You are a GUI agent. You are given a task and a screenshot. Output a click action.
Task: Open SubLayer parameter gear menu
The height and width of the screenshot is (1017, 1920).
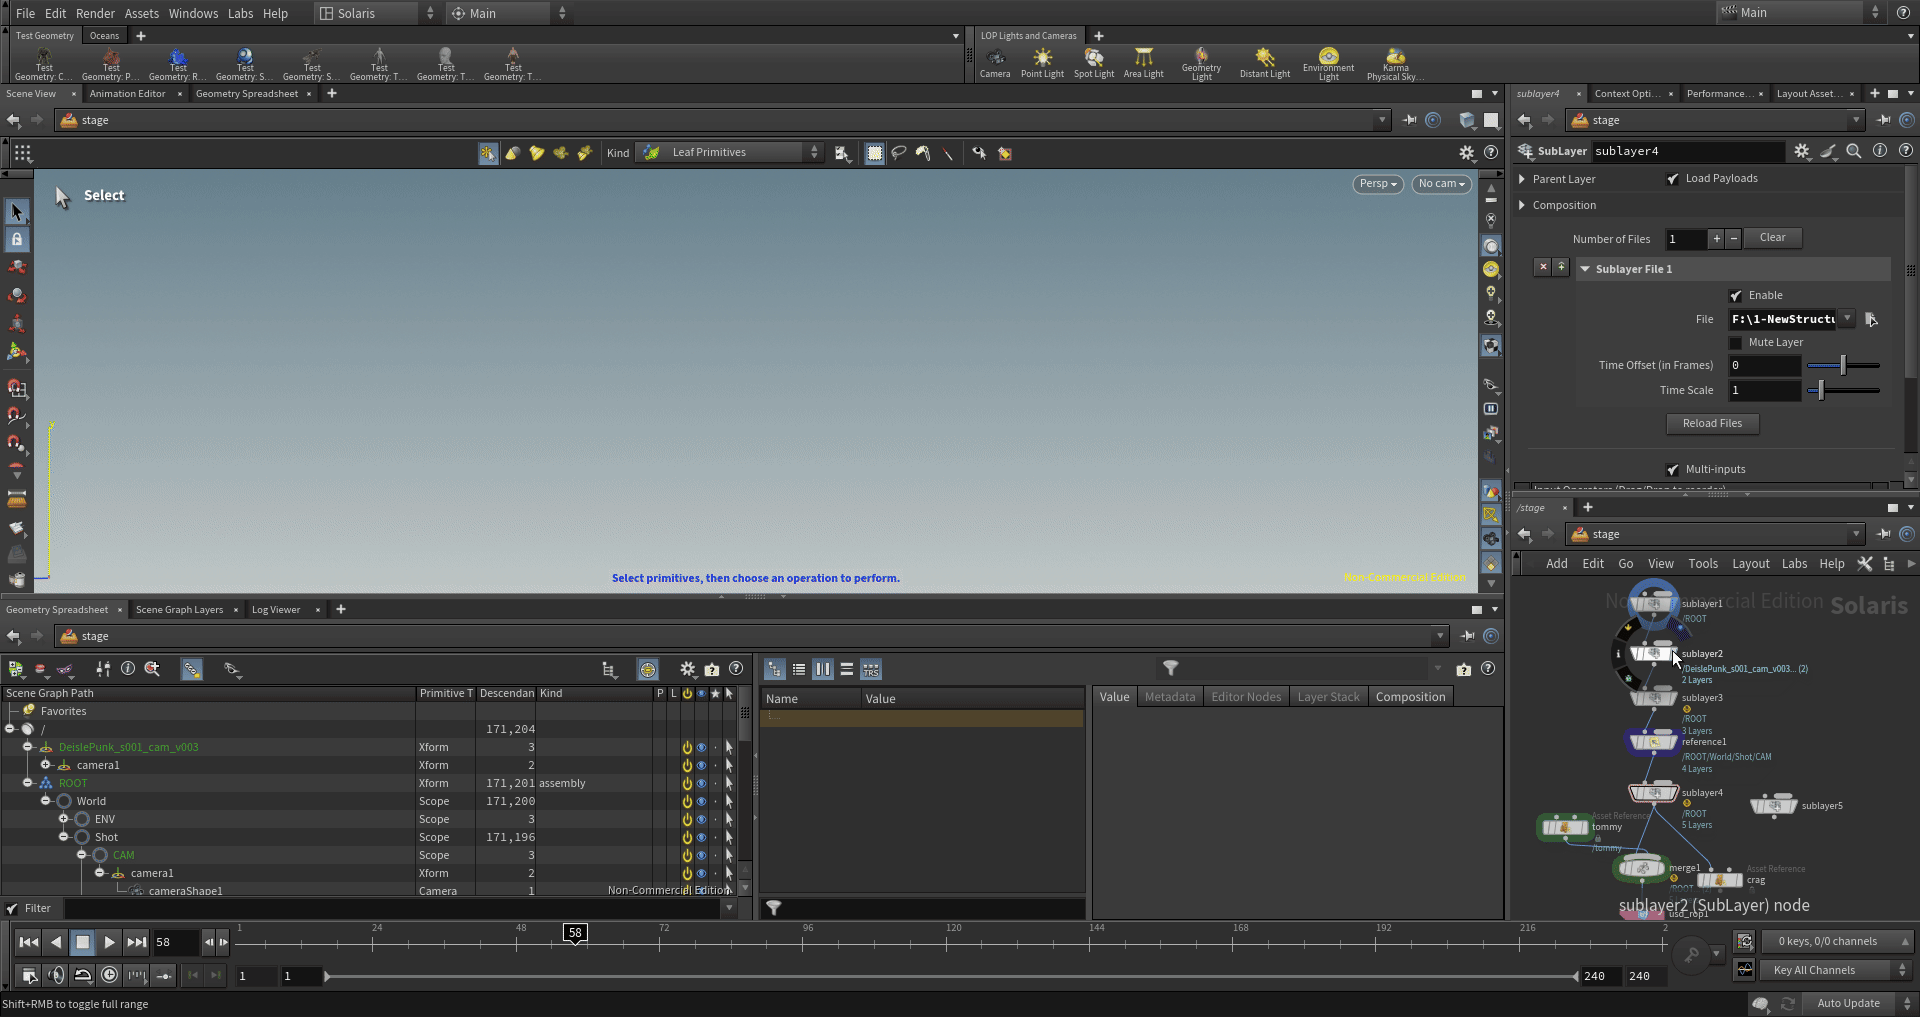[x=1801, y=151]
